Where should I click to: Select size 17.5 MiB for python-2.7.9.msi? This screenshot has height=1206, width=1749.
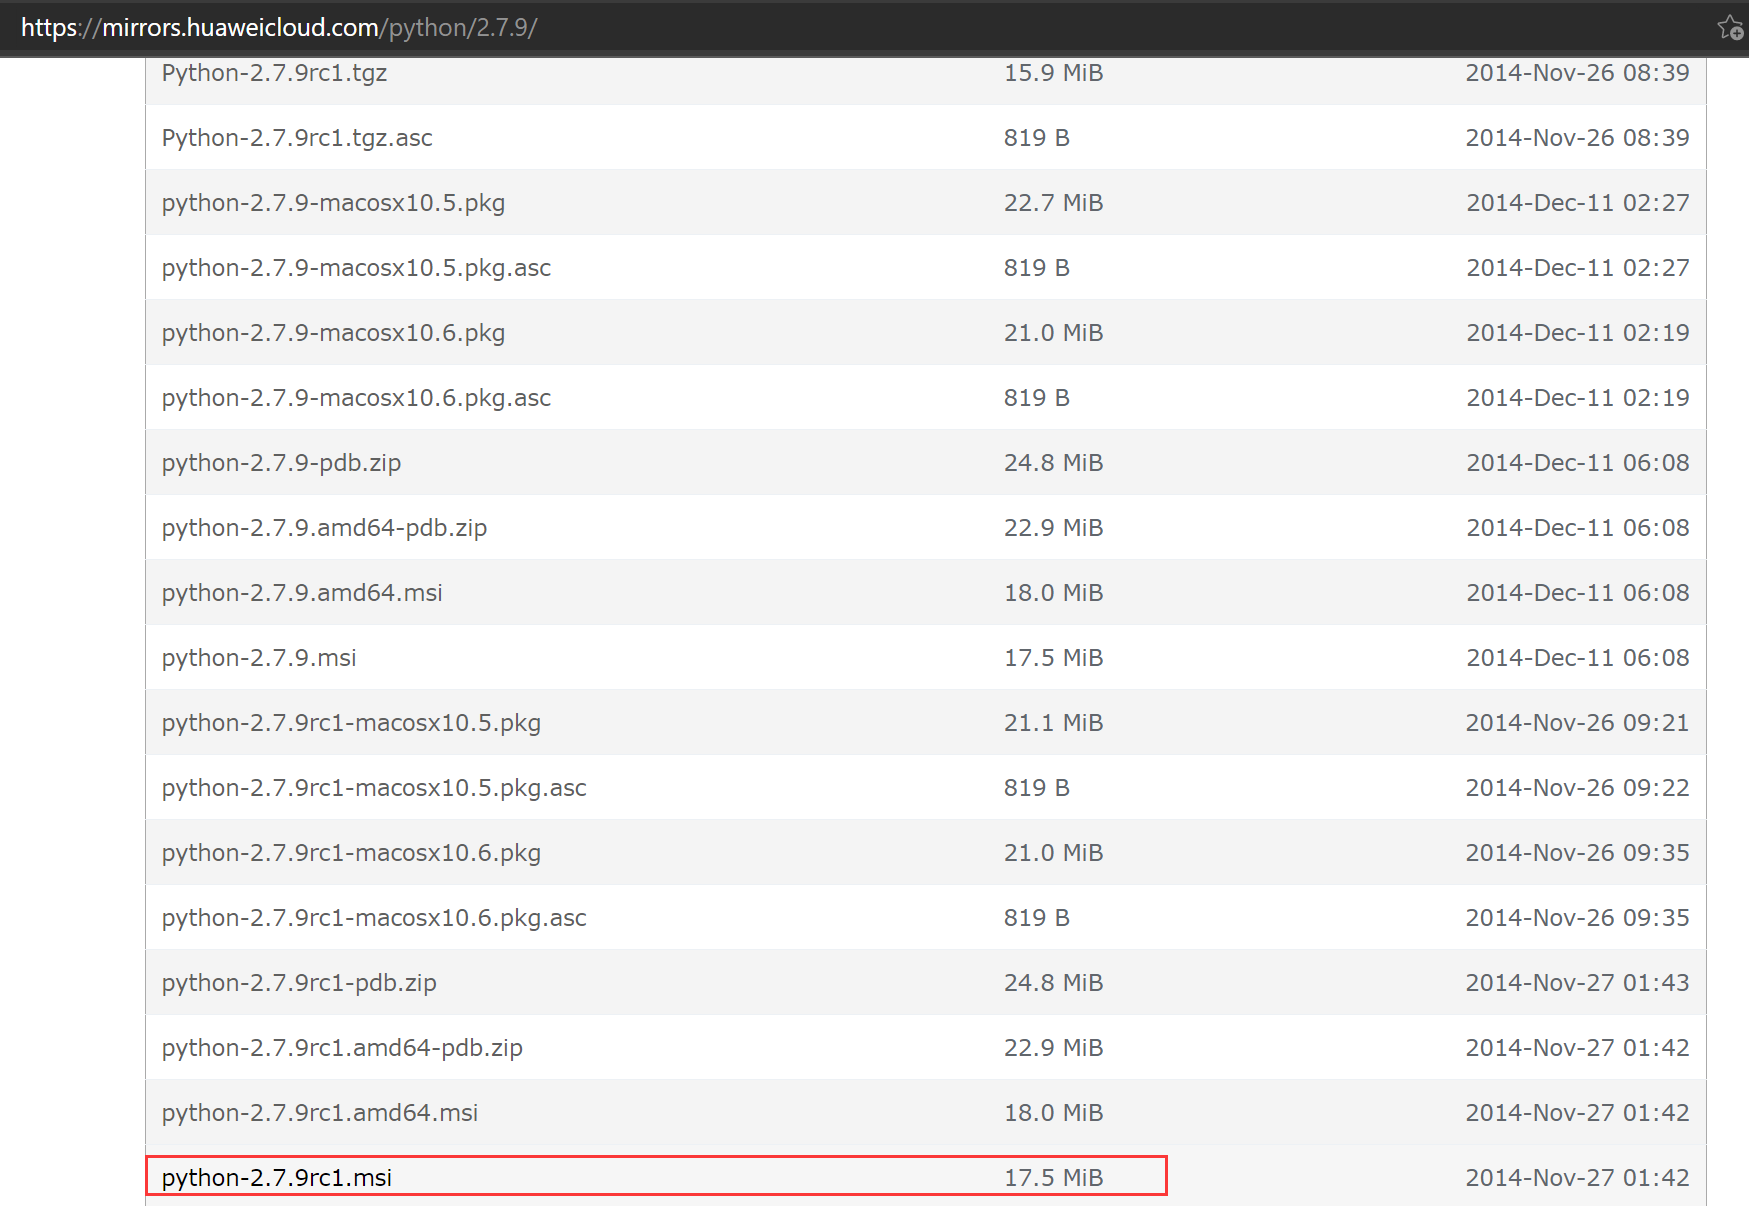point(1053,658)
